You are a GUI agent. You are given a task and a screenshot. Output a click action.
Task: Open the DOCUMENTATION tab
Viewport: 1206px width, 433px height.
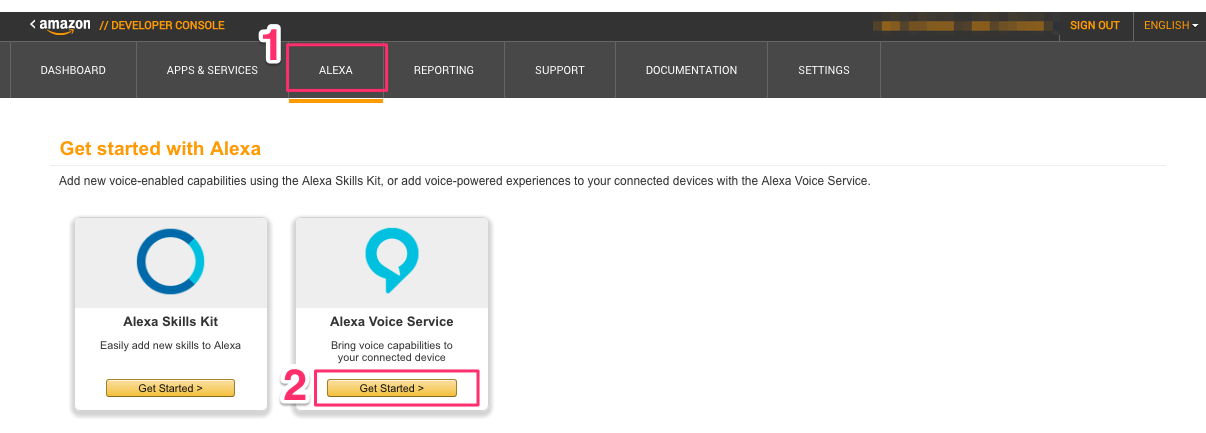pyautogui.click(x=691, y=70)
